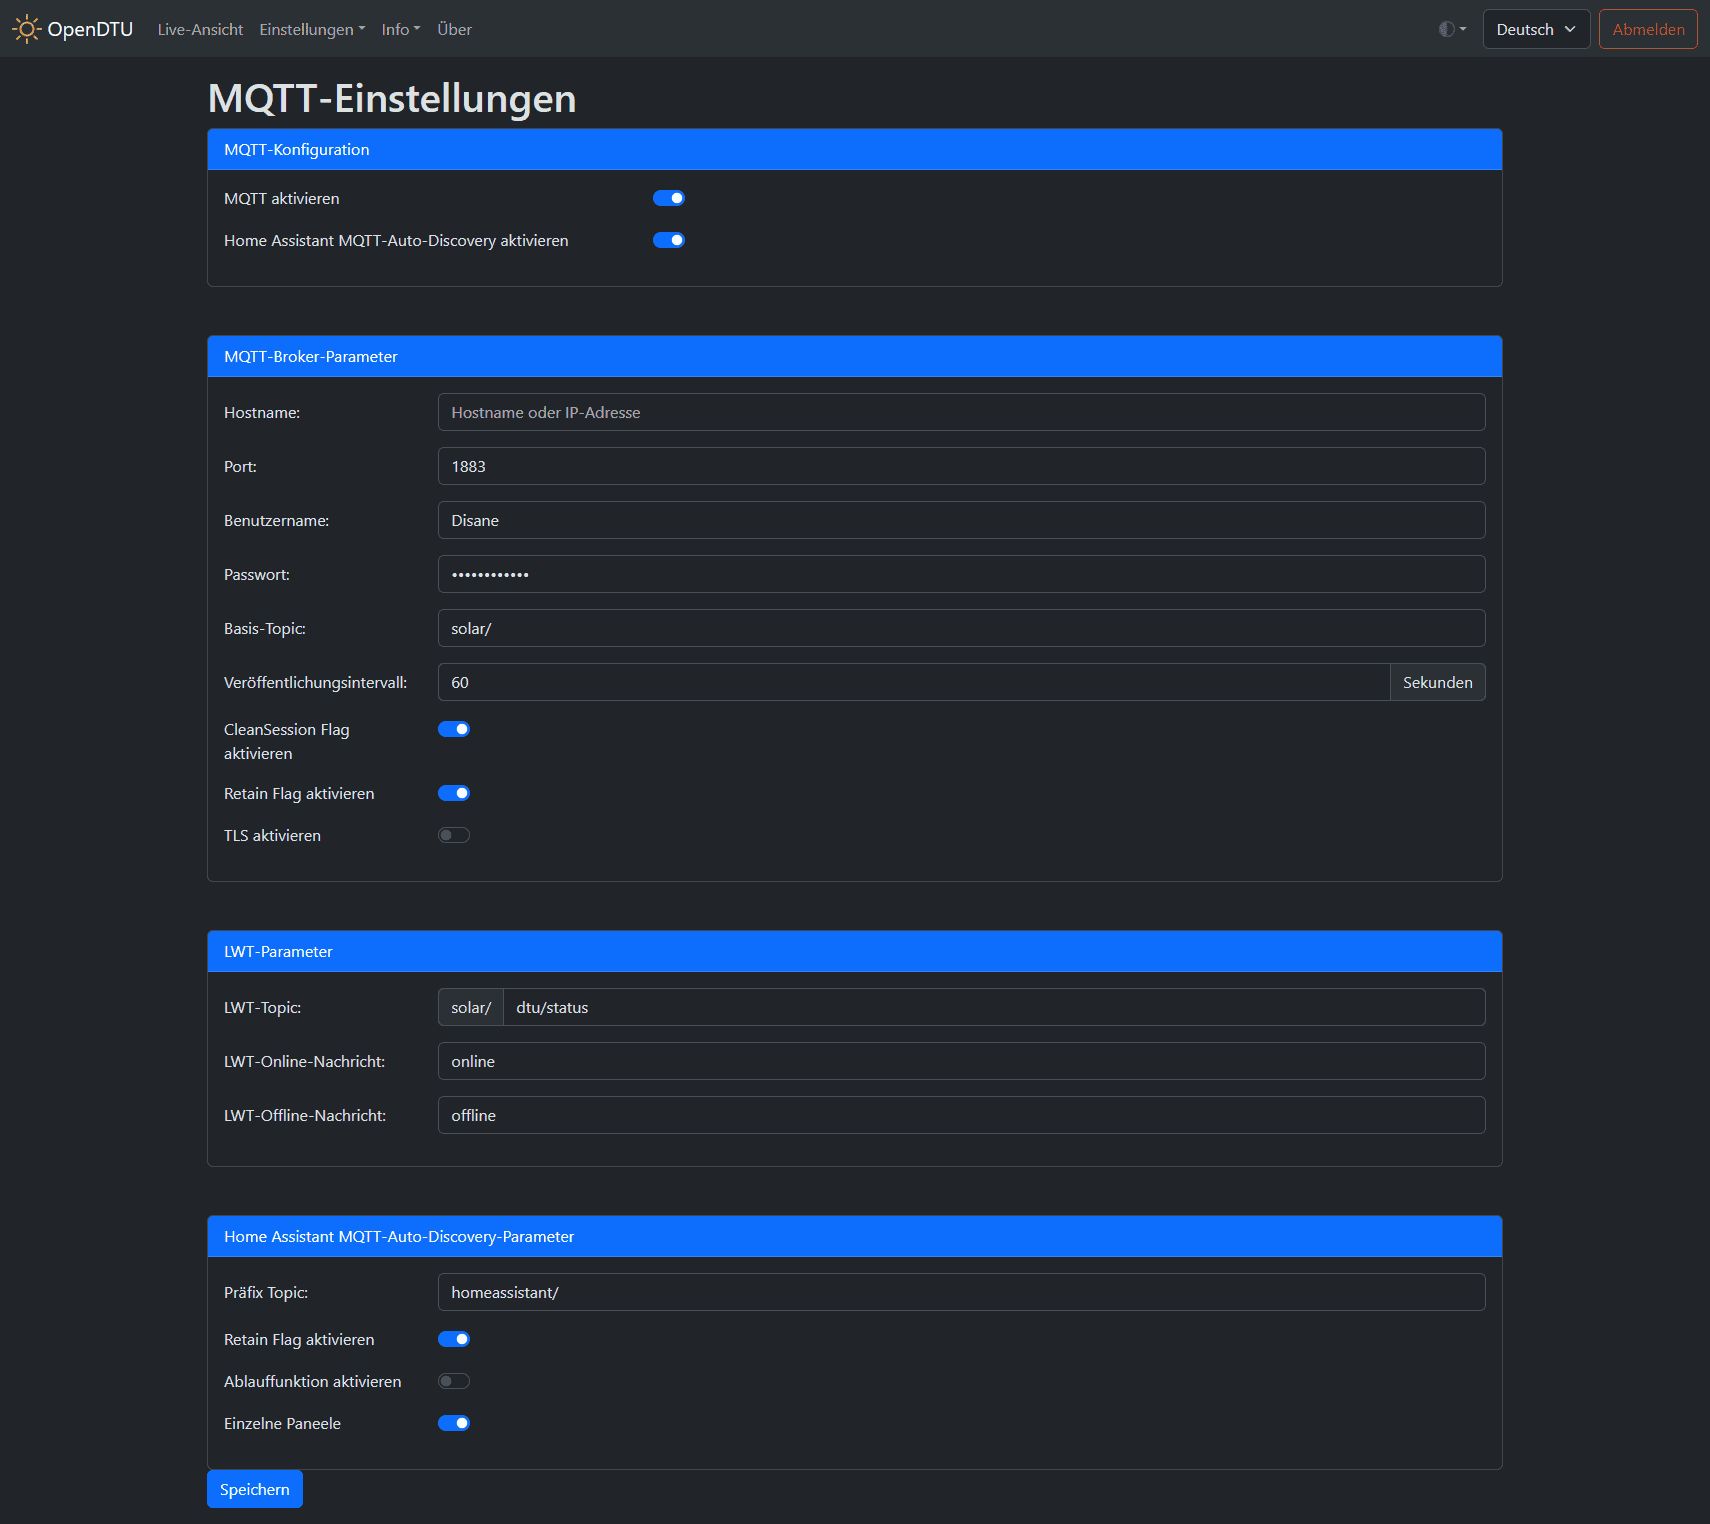Enable Ablauffunktion aktivieren switch
Image resolution: width=1710 pixels, height=1524 pixels.
pos(453,1381)
